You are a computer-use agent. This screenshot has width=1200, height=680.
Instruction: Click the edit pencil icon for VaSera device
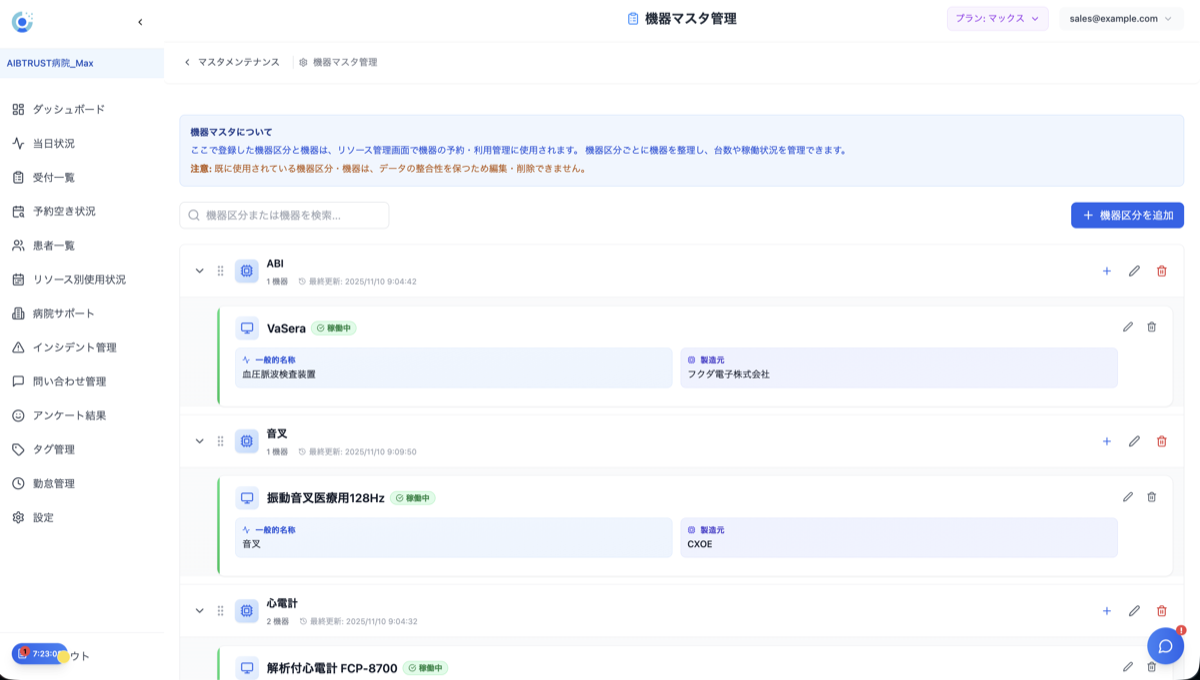(1128, 327)
